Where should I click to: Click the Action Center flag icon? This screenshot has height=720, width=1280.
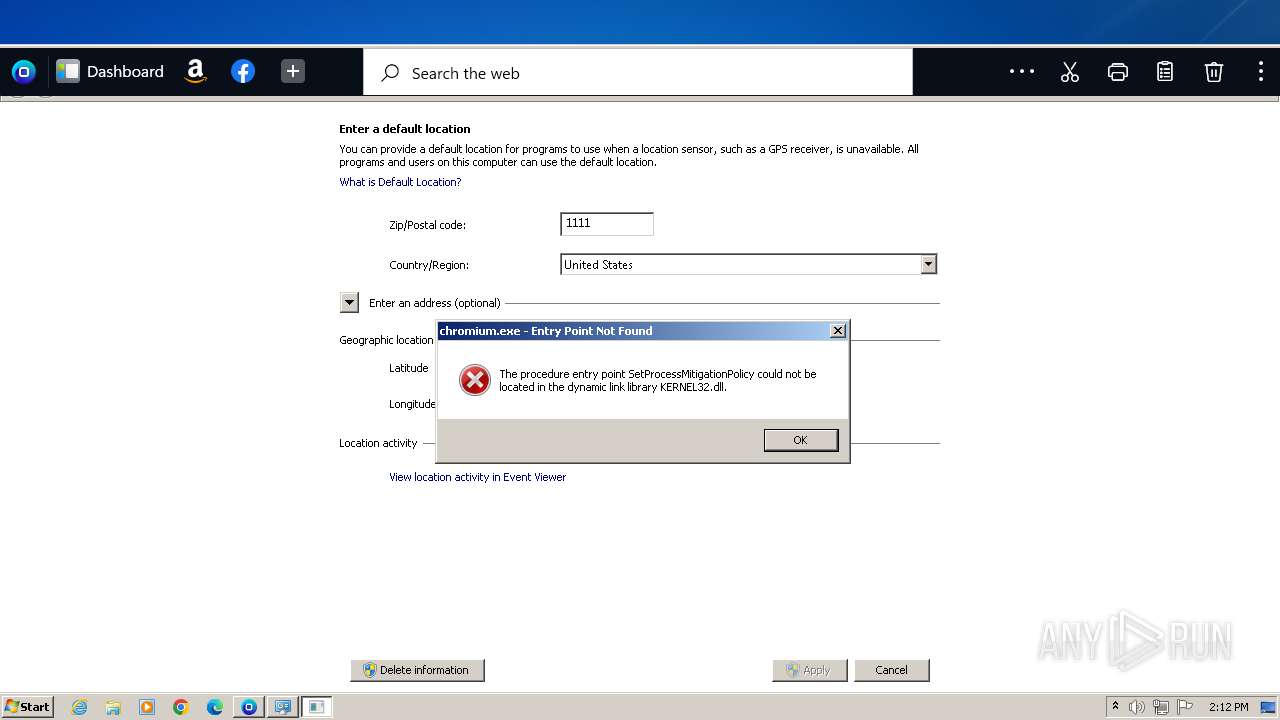pos(1185,707)
